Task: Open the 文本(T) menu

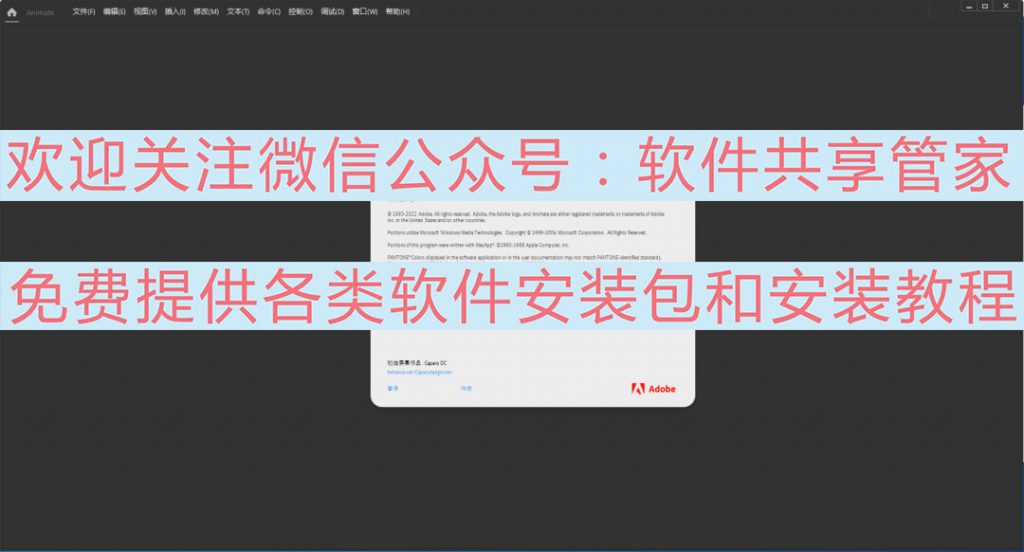Action: coord(238,12)
